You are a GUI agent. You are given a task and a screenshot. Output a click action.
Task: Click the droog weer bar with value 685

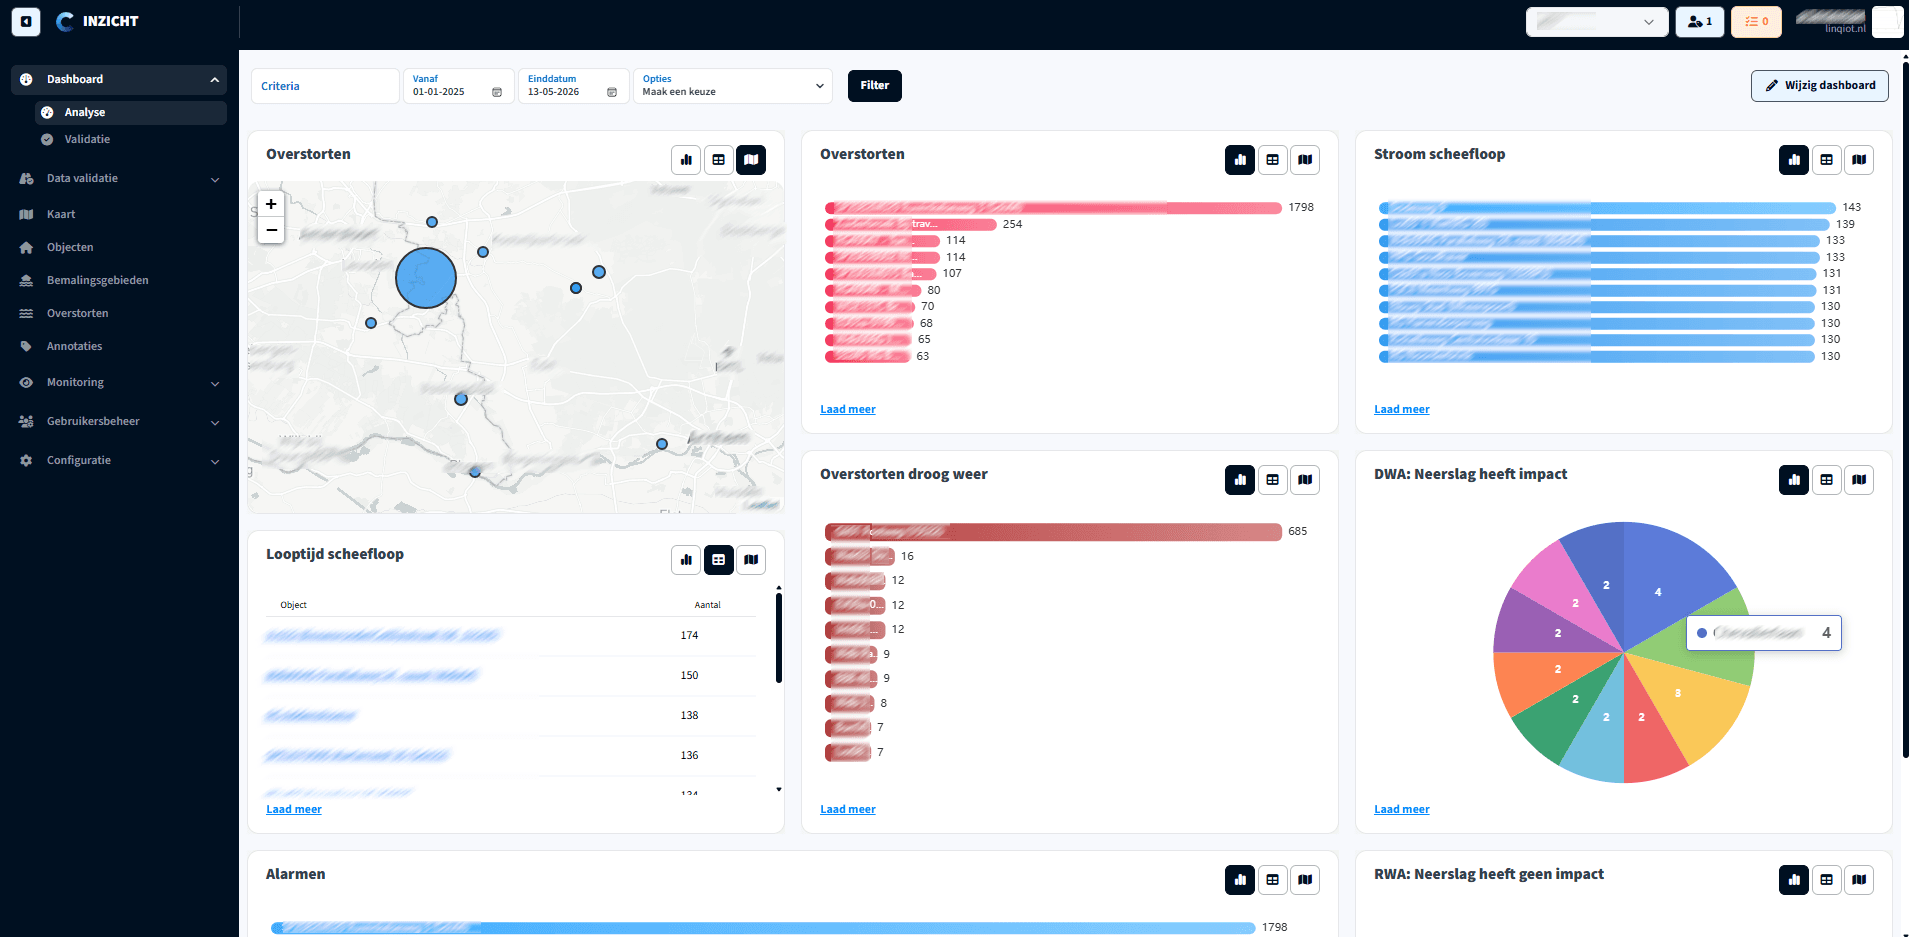pyautogui.click(x=1053, y=532)
